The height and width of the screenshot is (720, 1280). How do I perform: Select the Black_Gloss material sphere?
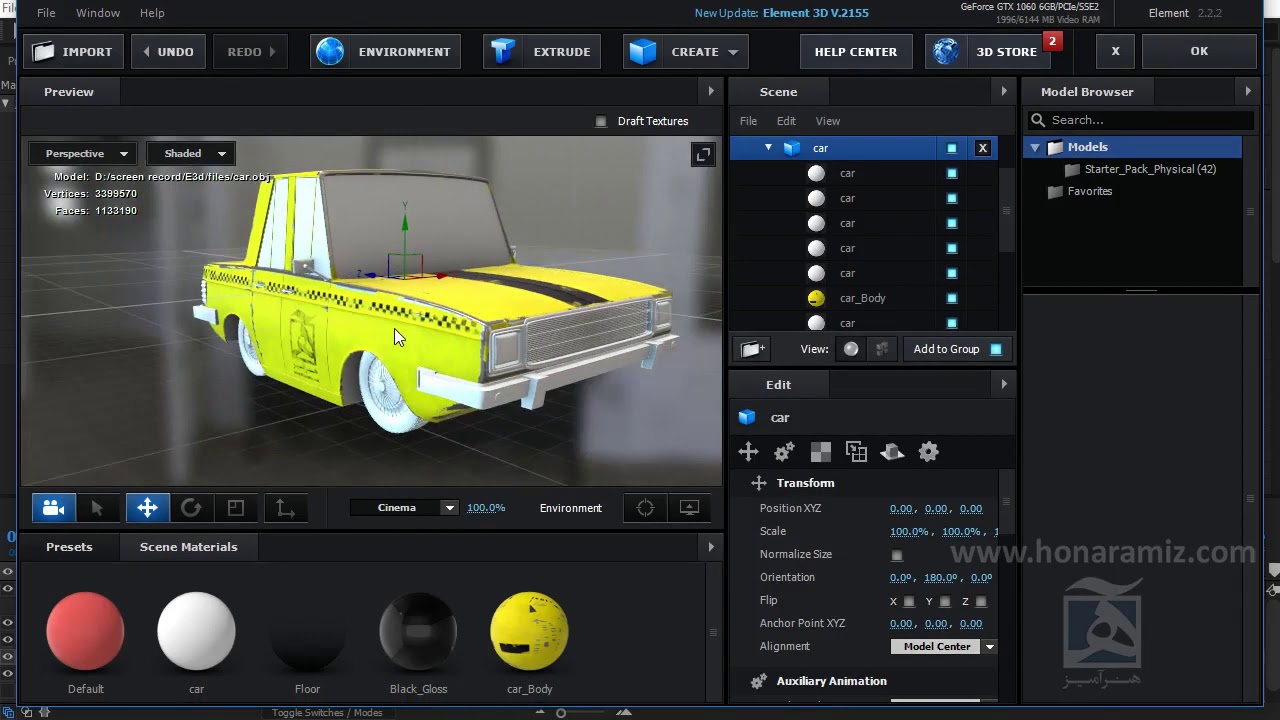point(418,631)
